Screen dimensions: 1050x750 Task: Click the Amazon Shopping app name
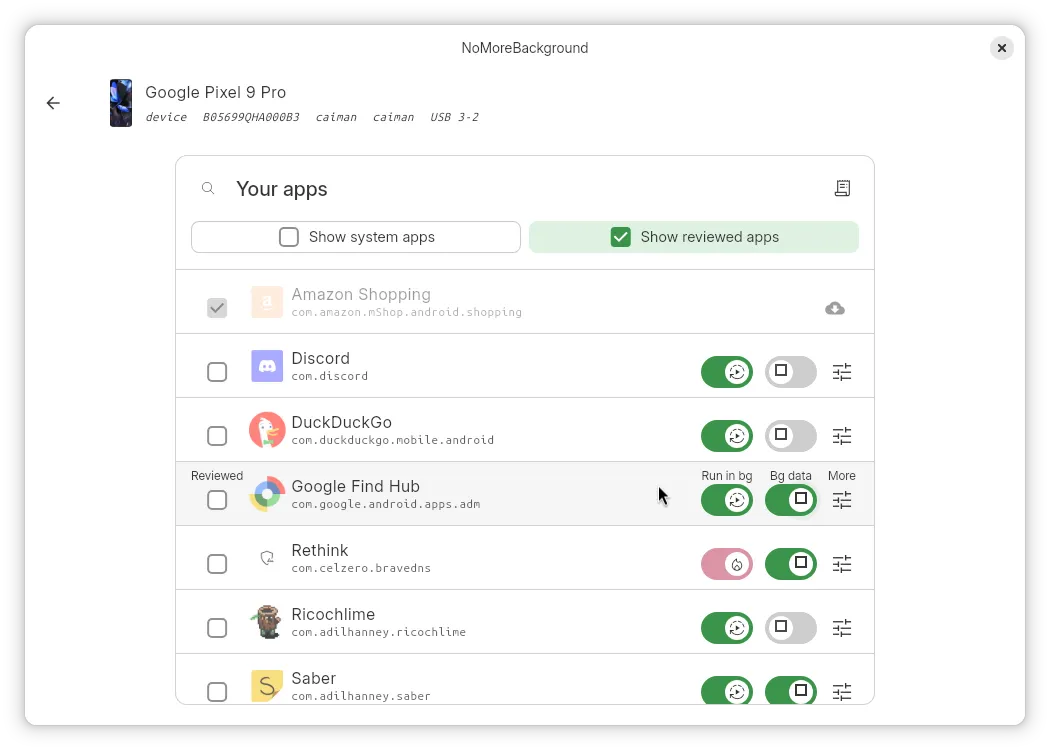pos(361,295)
